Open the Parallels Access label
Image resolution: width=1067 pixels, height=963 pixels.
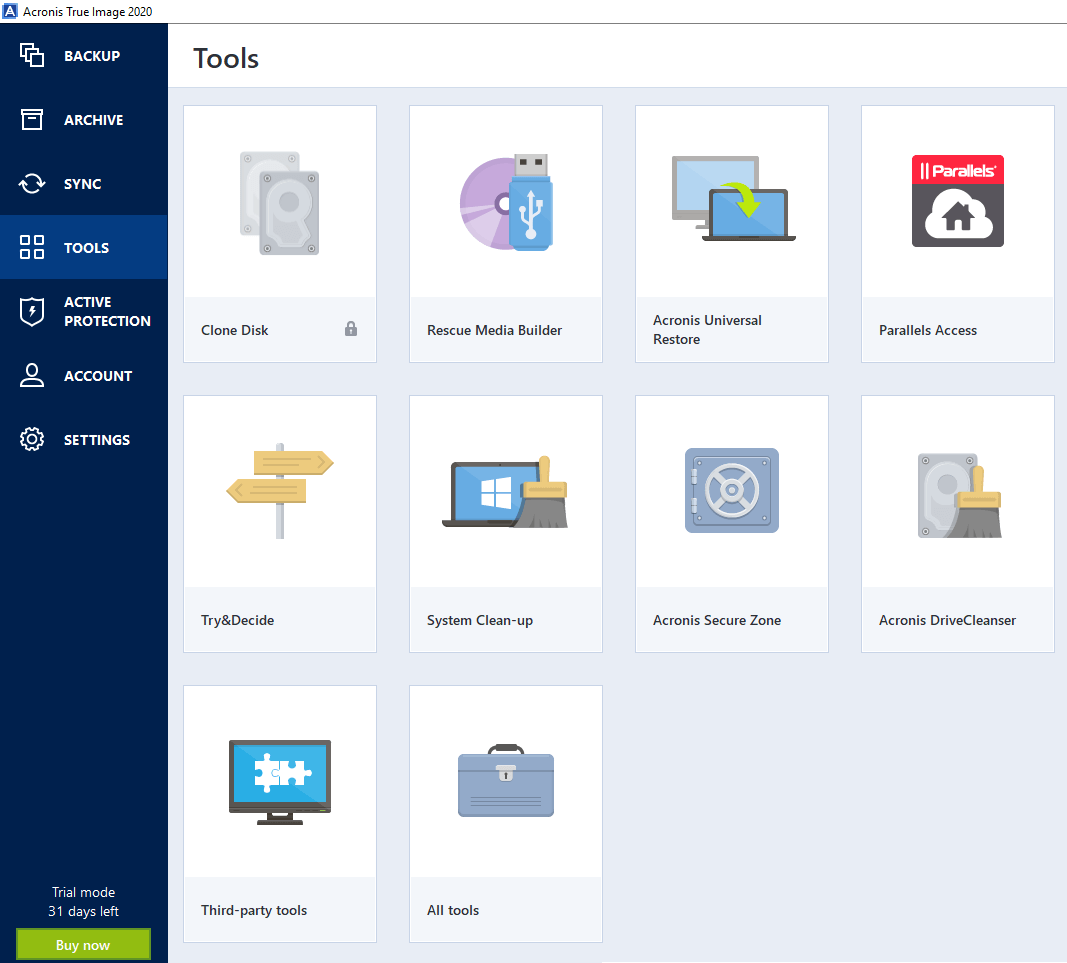(x=928, y=330)
